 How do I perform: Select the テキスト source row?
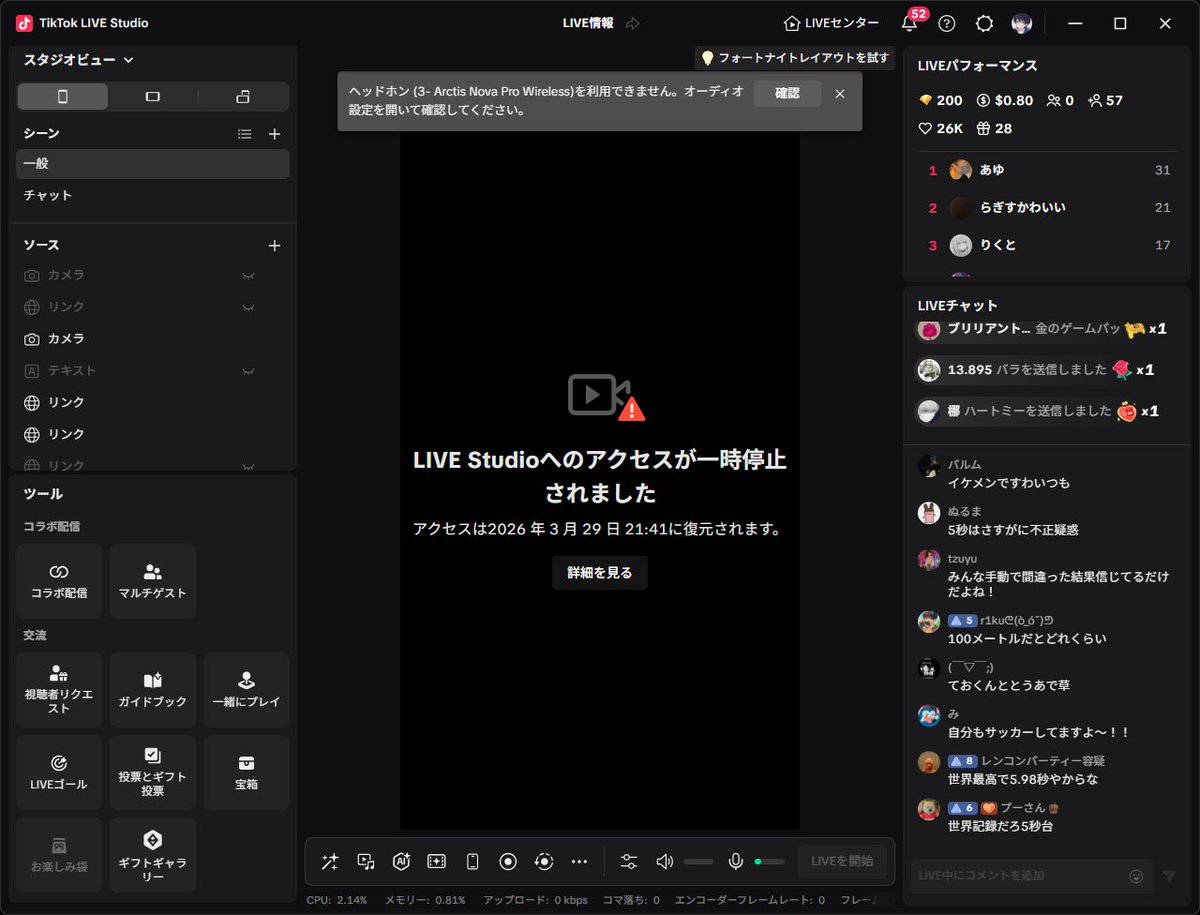(153, 371)
